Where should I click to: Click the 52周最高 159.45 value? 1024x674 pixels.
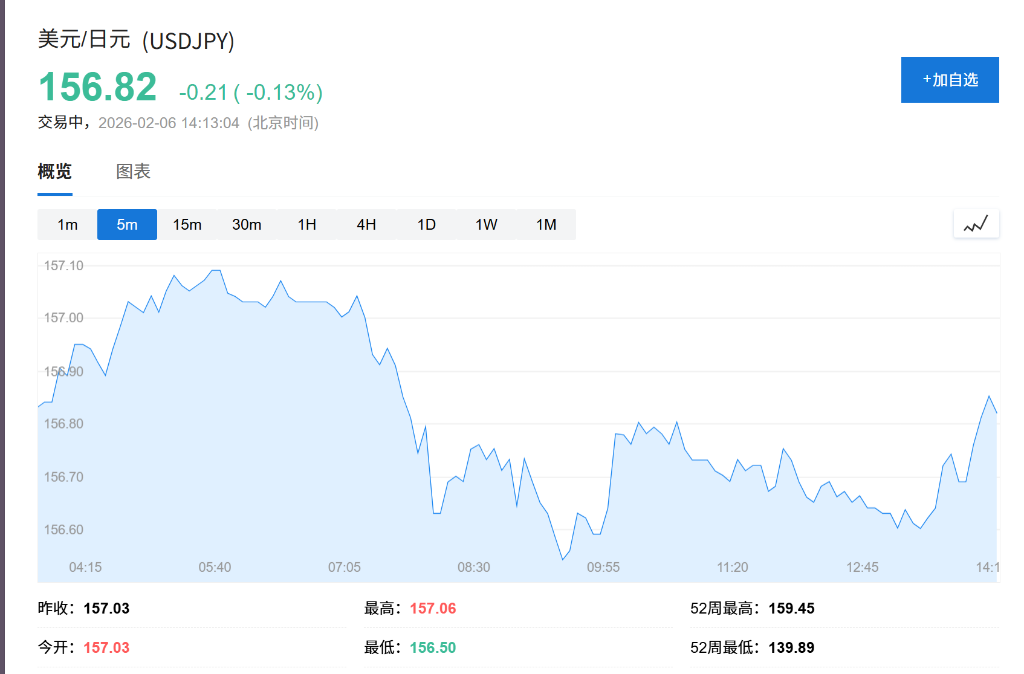pyautogui.click(x=791, y=608)
